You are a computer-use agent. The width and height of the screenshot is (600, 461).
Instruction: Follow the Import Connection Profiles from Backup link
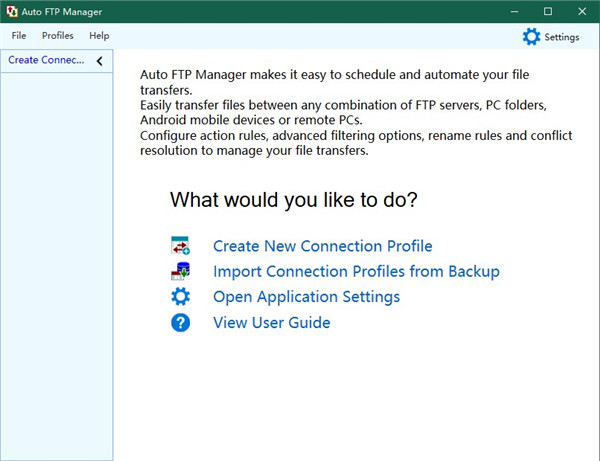coord(356,271)
